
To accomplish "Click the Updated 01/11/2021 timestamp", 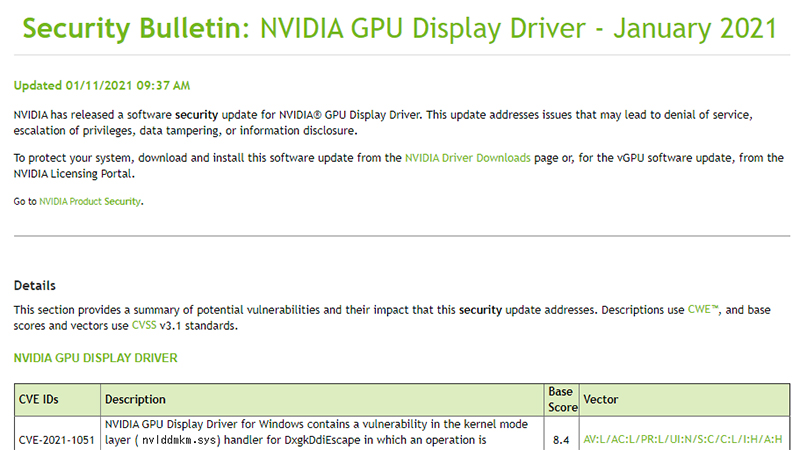I will pyautogui.click(x=102, y=86).
